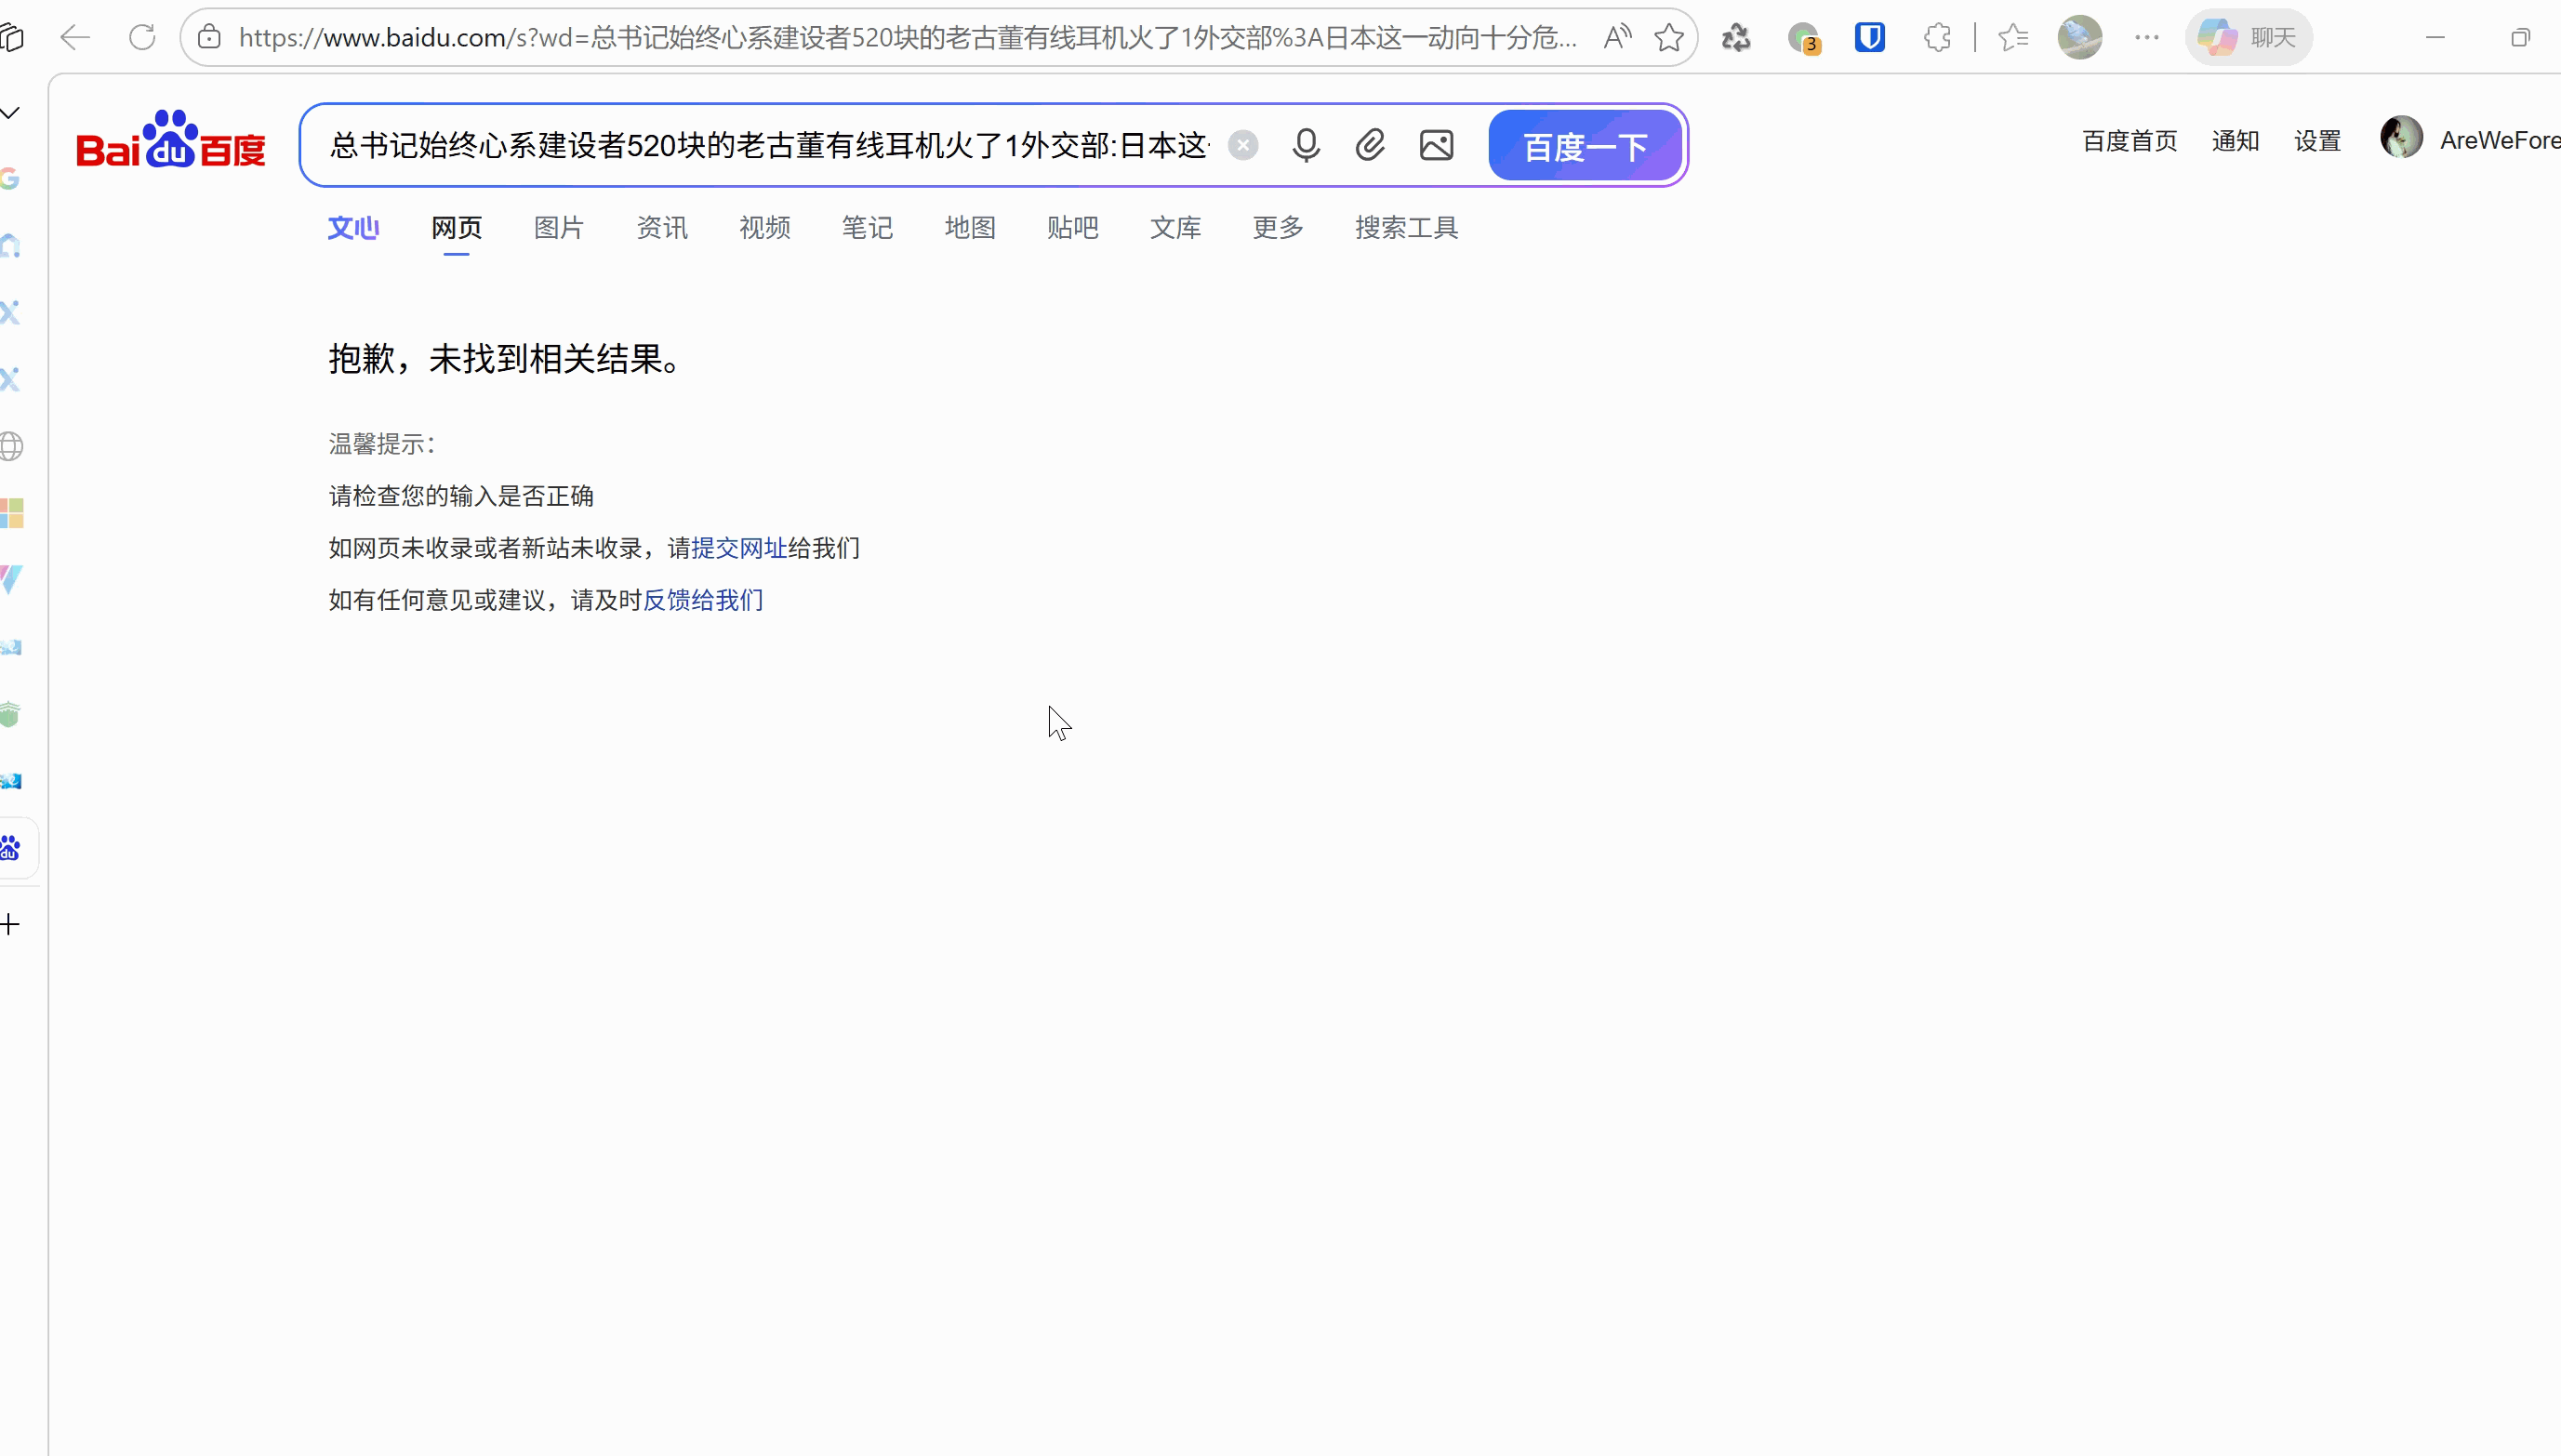Viewport: 2561px width, 1456px height.
Task: Open the Baidu app icon in left sidebar
Action: (10, 846)
